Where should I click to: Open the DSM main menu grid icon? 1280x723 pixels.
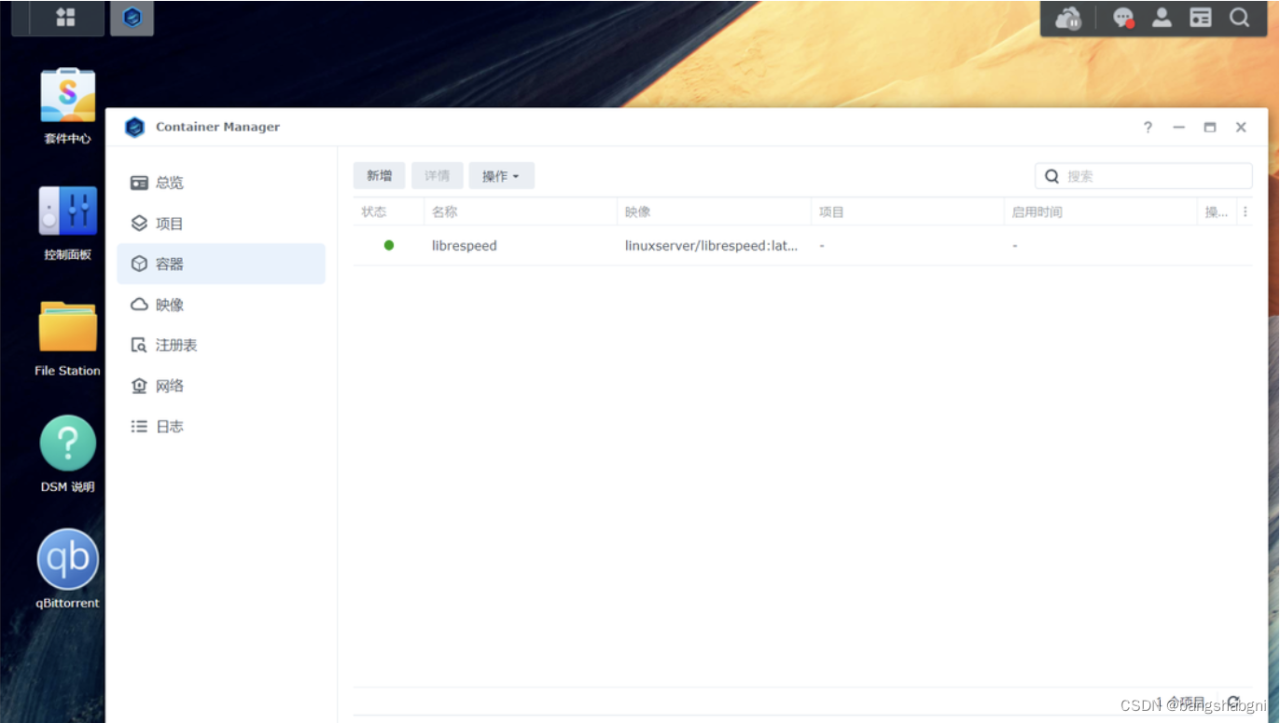click(x=66, y=17)
